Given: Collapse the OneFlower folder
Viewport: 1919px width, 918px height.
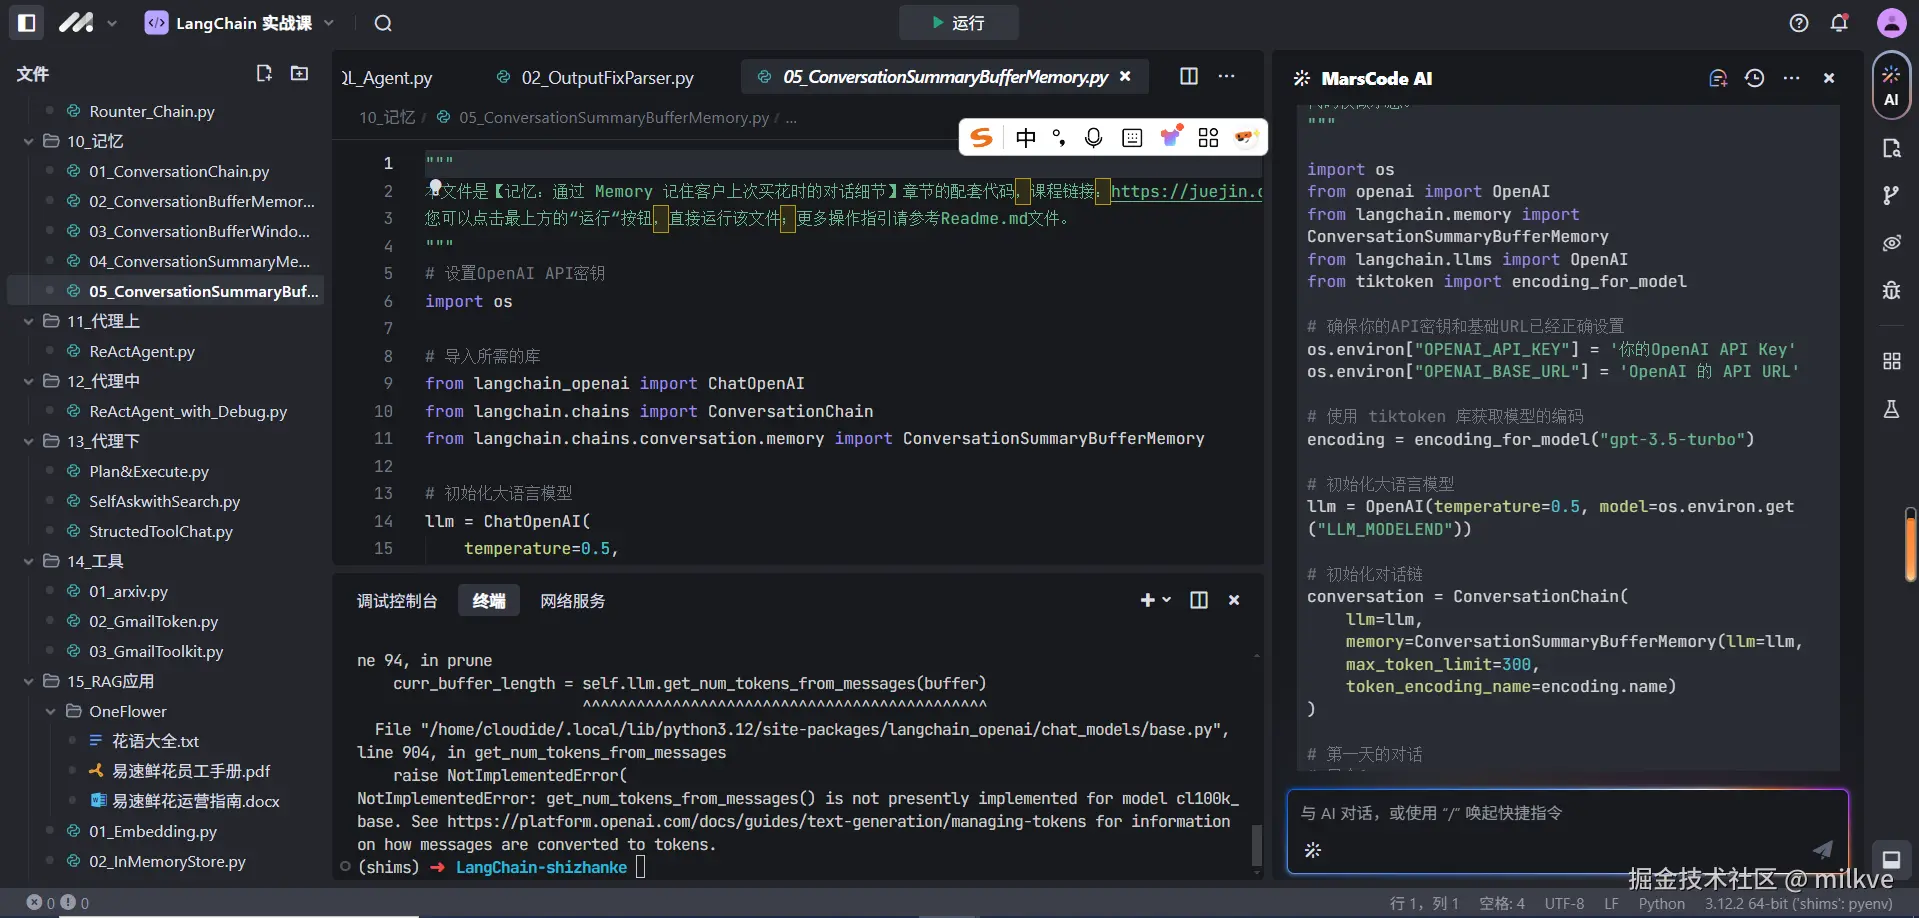Looking at the screenshot, I should pos(51,712).
